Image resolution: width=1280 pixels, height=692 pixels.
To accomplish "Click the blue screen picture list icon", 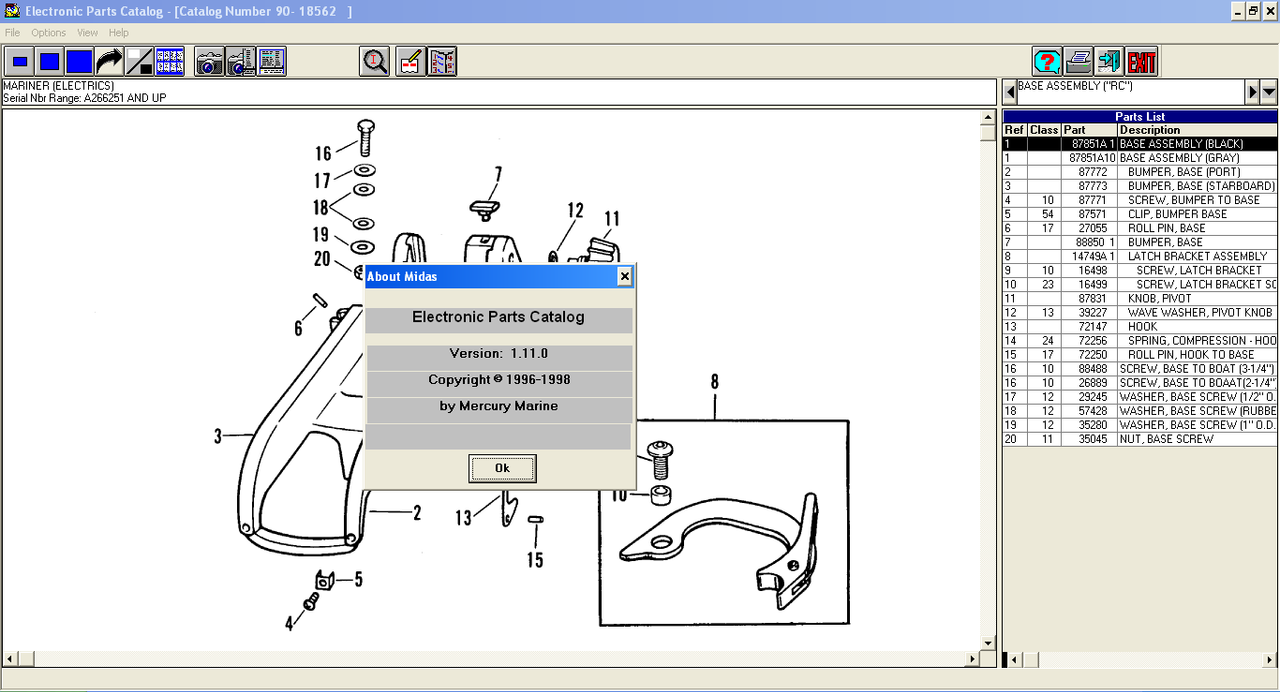I will point(272,62).
